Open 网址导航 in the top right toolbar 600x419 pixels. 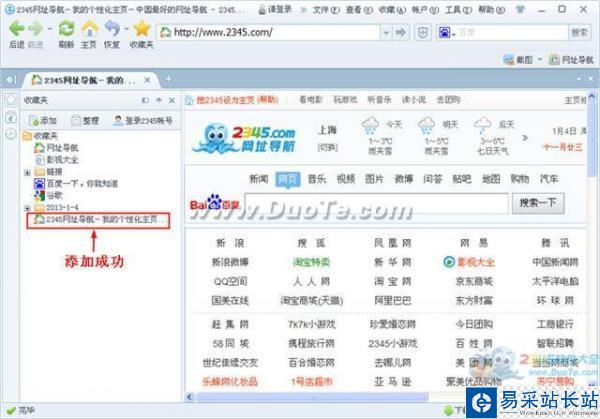[x=571, y=60]
